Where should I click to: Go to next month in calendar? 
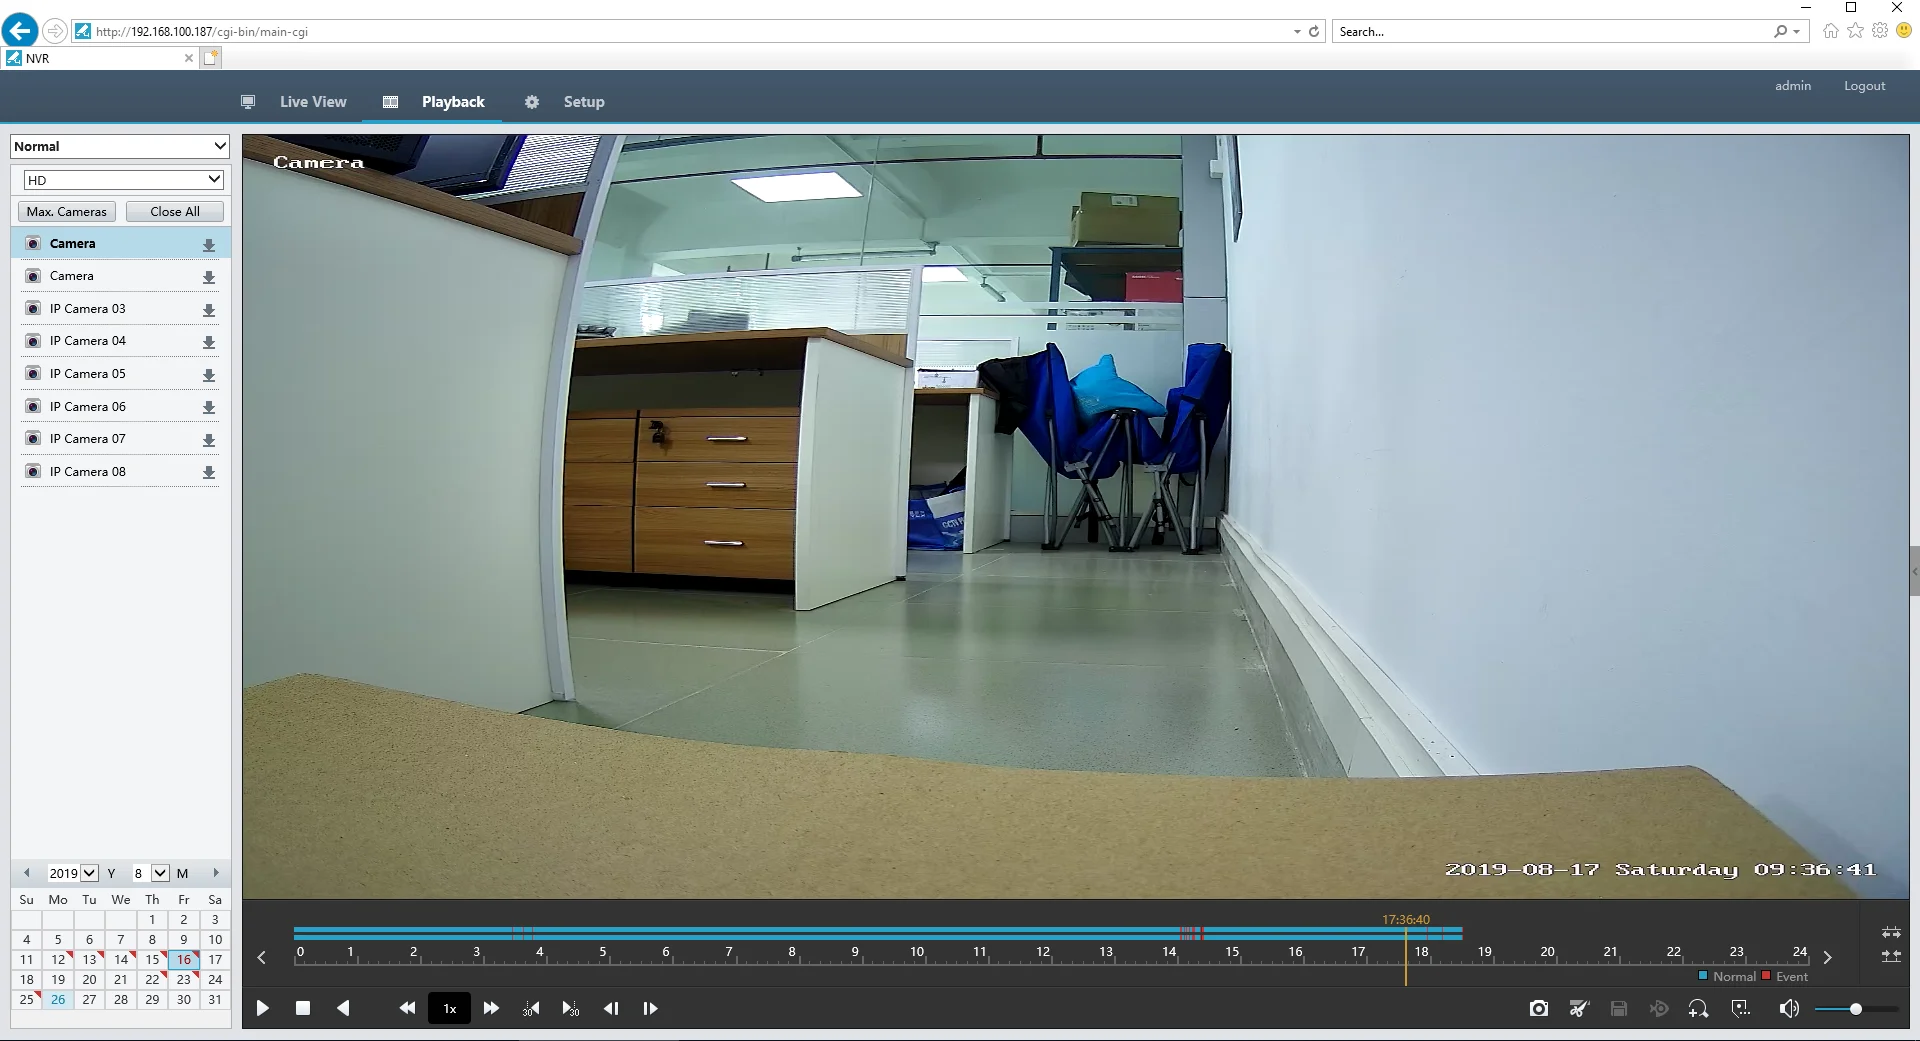pos(215,873)
